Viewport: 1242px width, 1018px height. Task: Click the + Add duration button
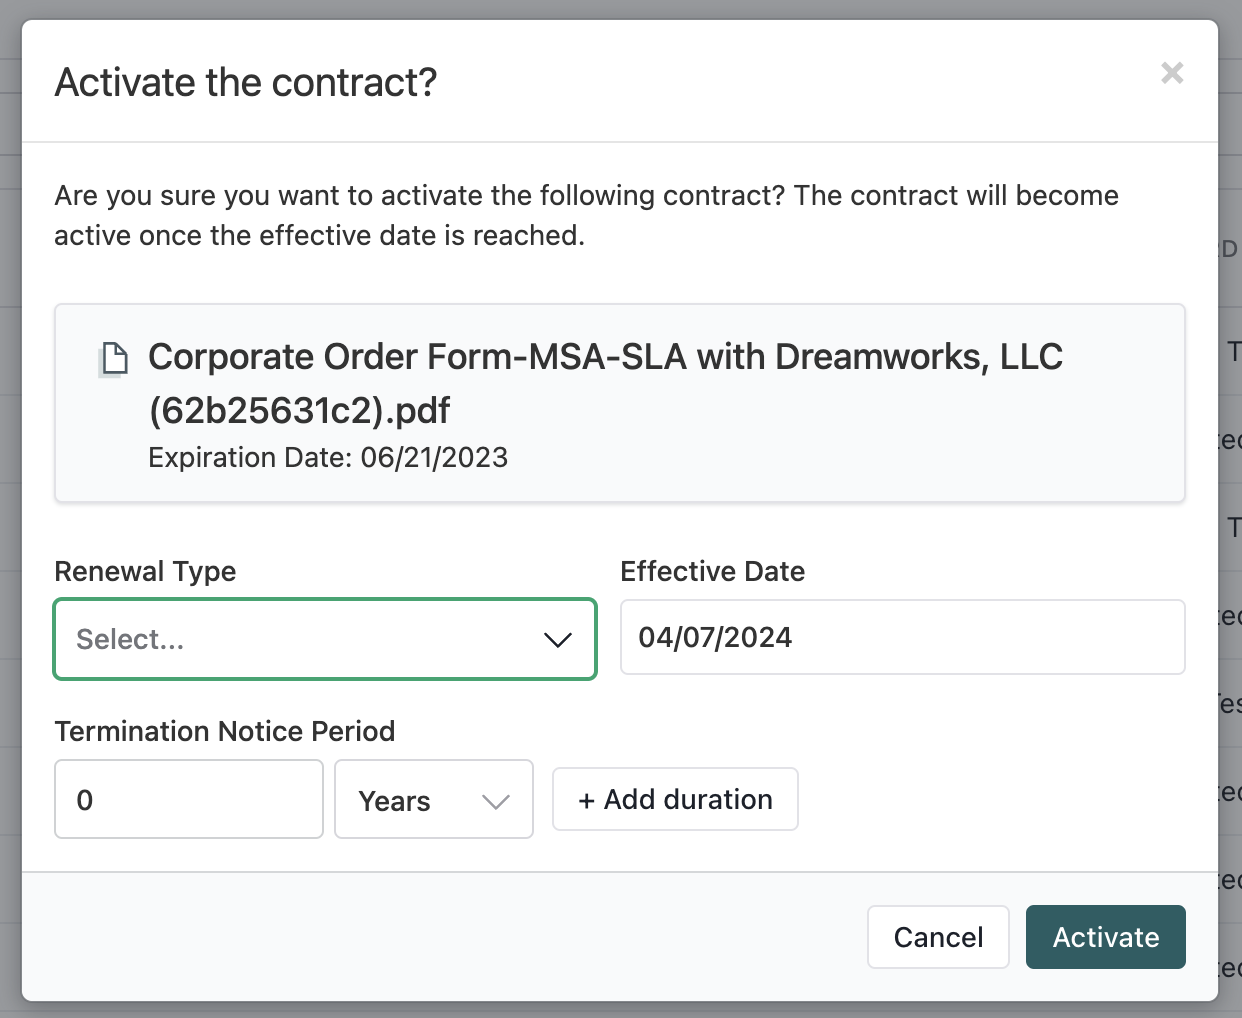[x=675, y=799]
